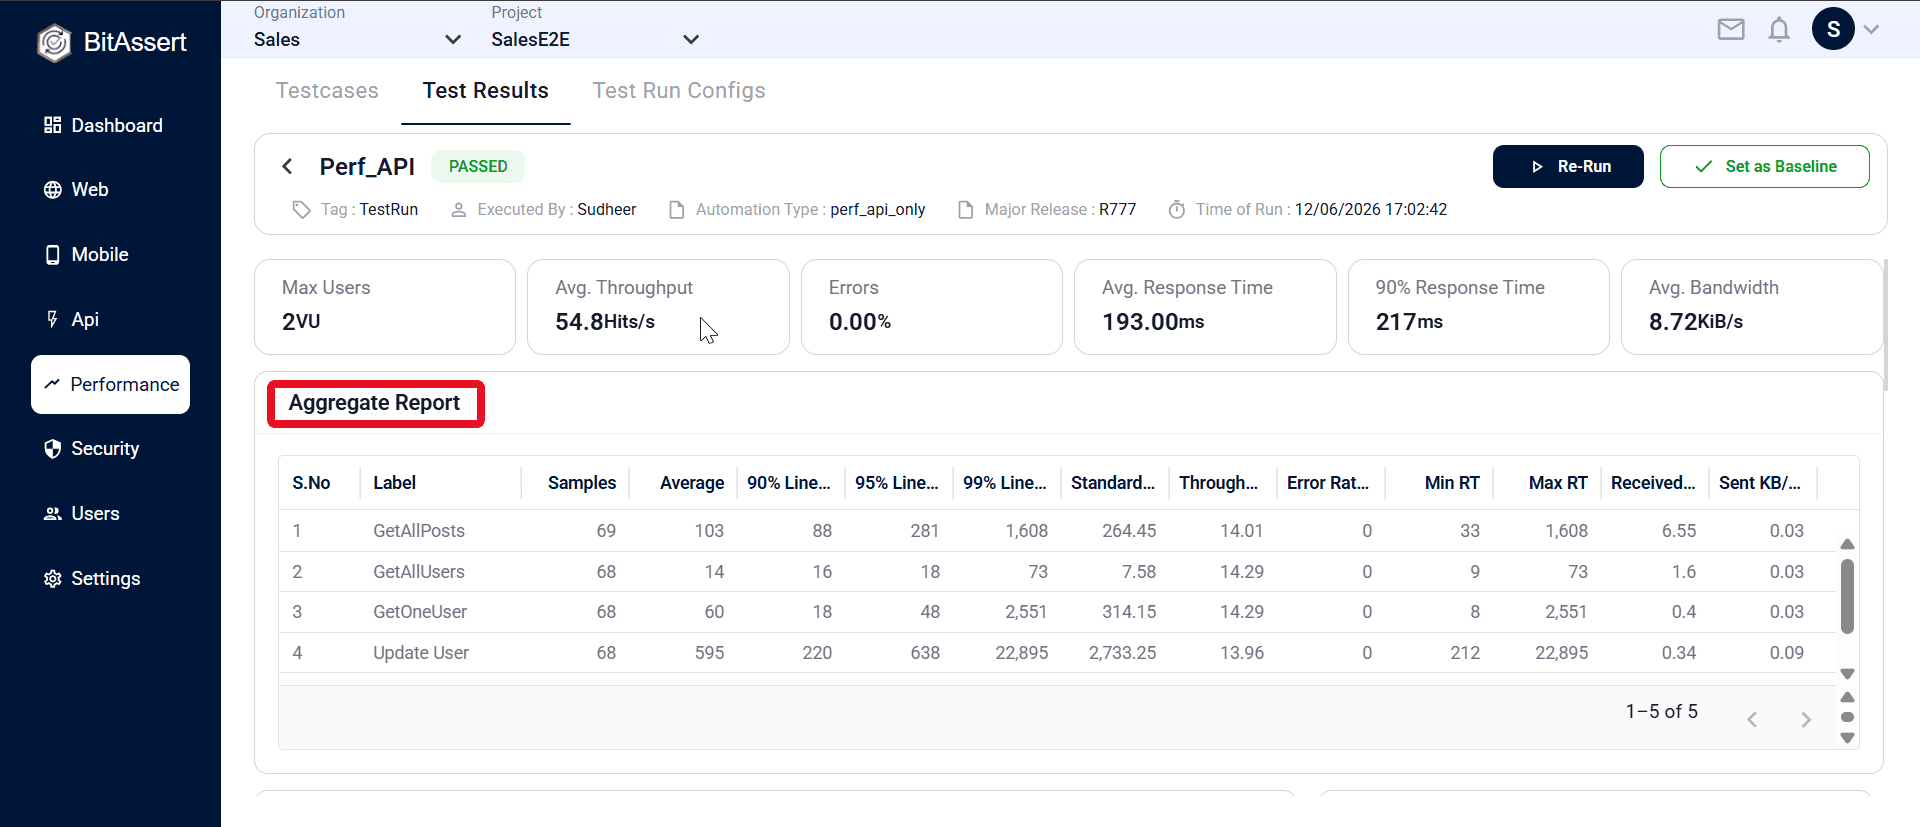The width and height of the screenshot is (1920, 827).
Task: Go back using the arrow beside Perf_API
Action: 287,167
